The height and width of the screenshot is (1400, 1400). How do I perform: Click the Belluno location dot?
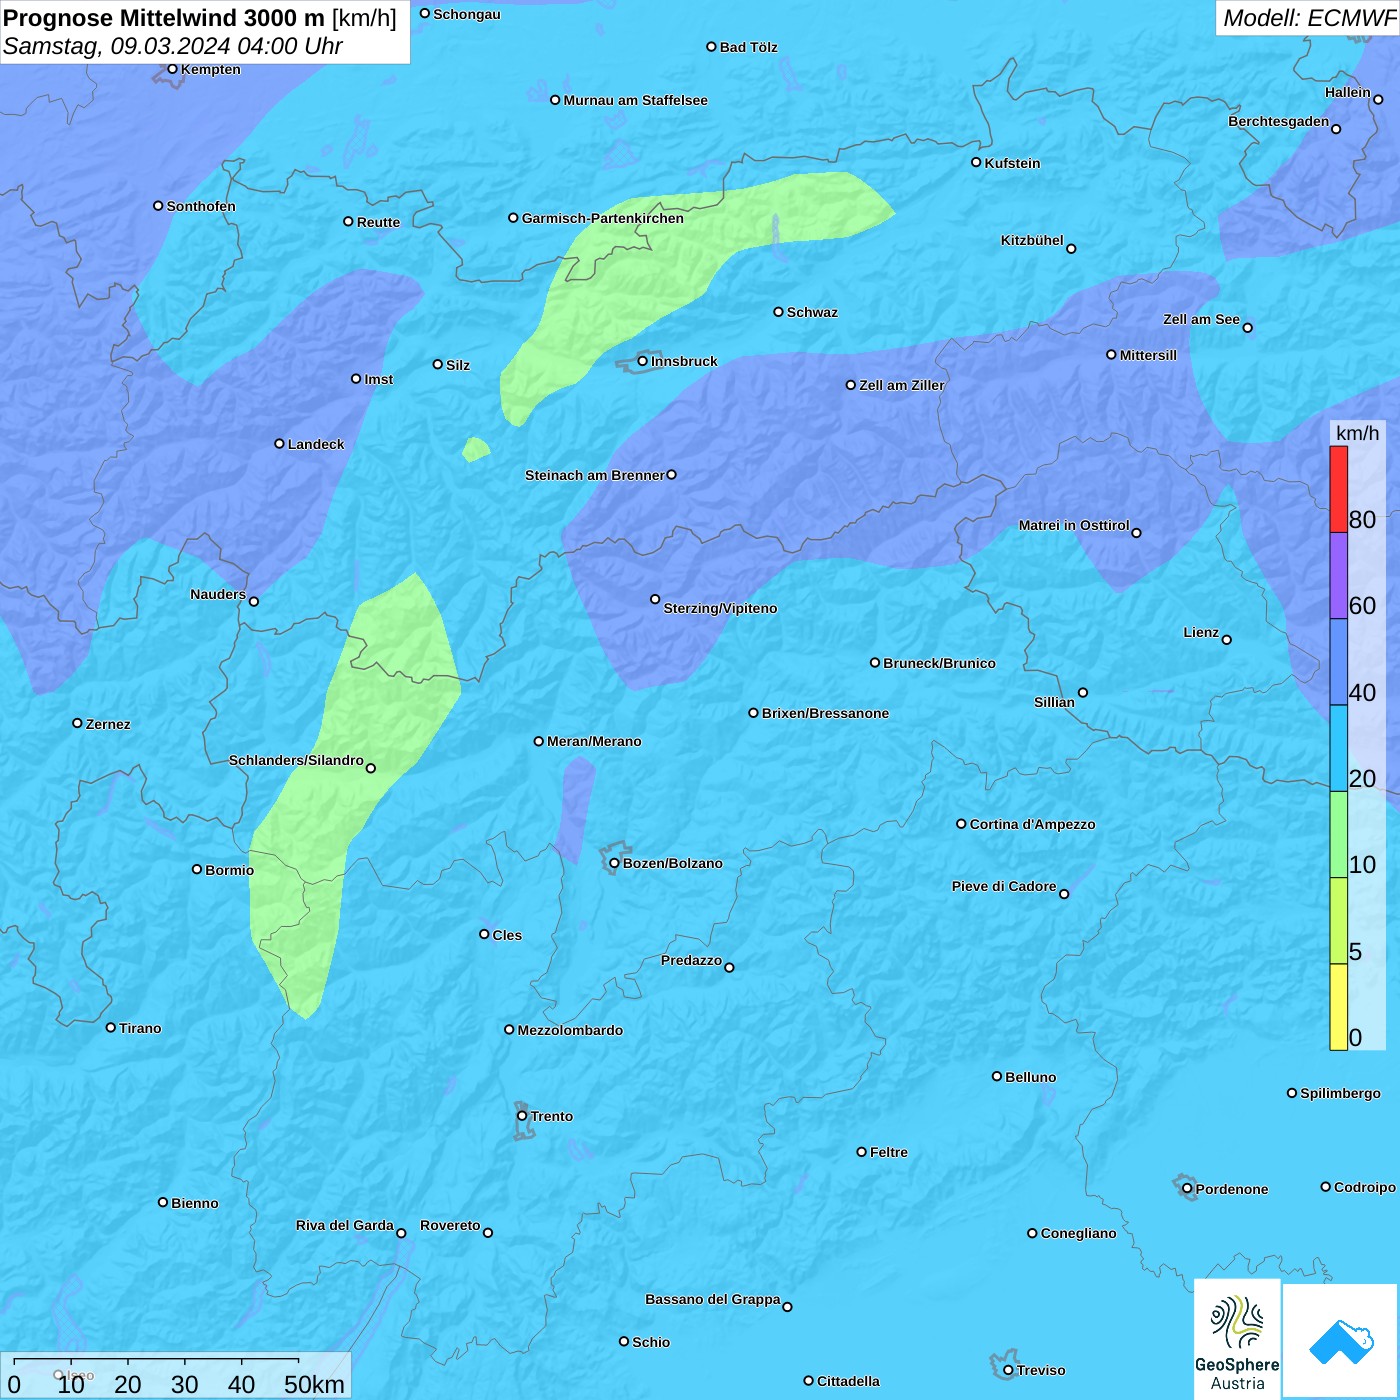coord(997,1076)
